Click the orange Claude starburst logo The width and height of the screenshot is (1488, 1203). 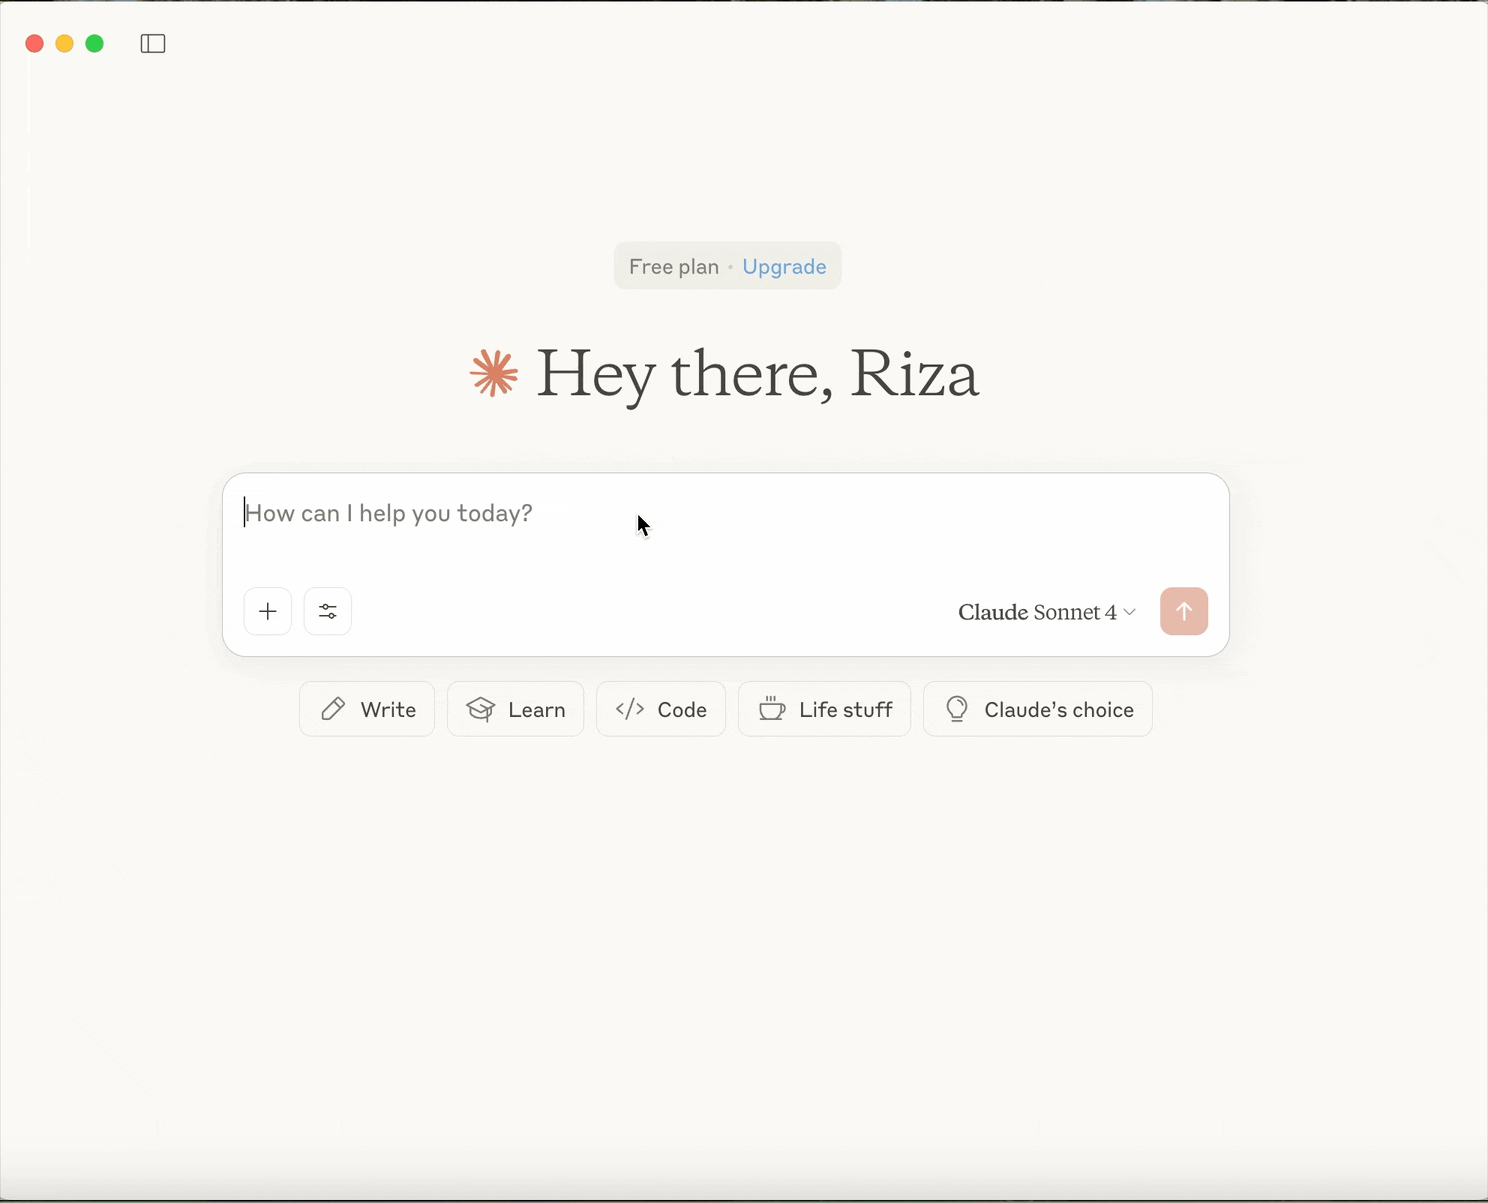tap(494, 374)
